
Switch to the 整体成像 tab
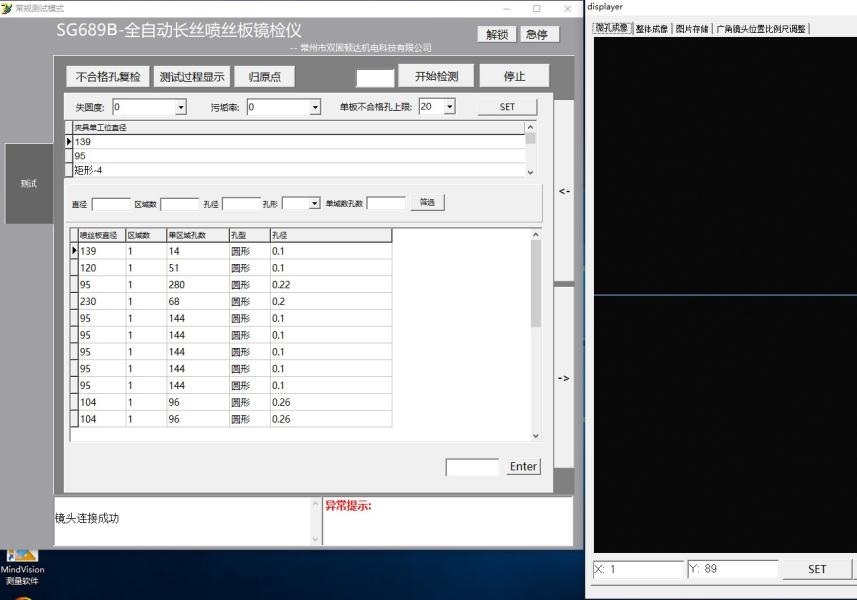coord(652,29)
